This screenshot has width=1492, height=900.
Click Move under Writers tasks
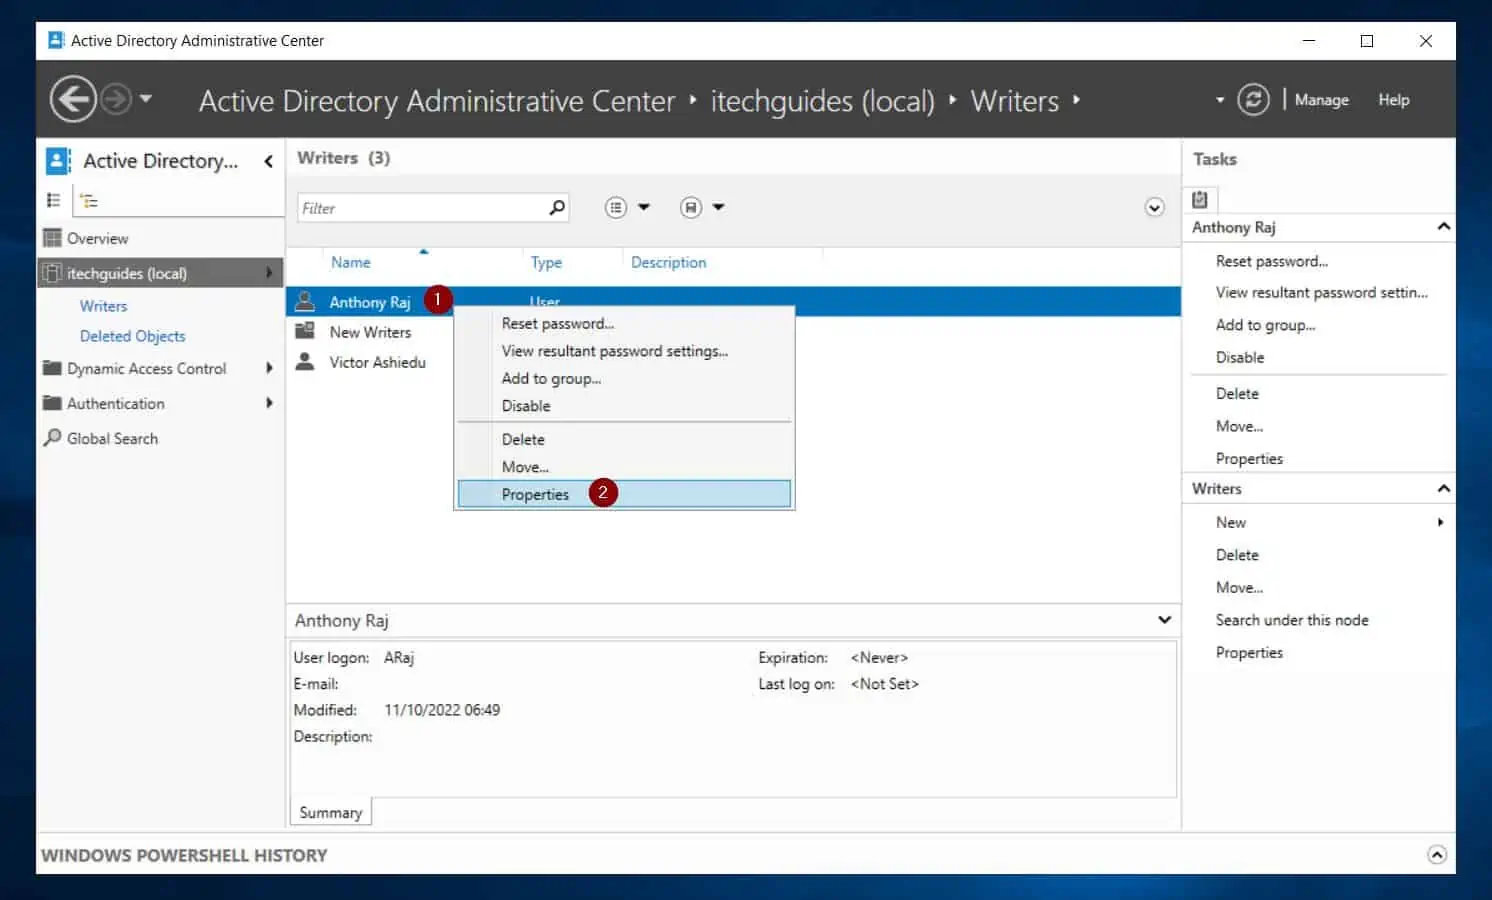point(1239,587)
